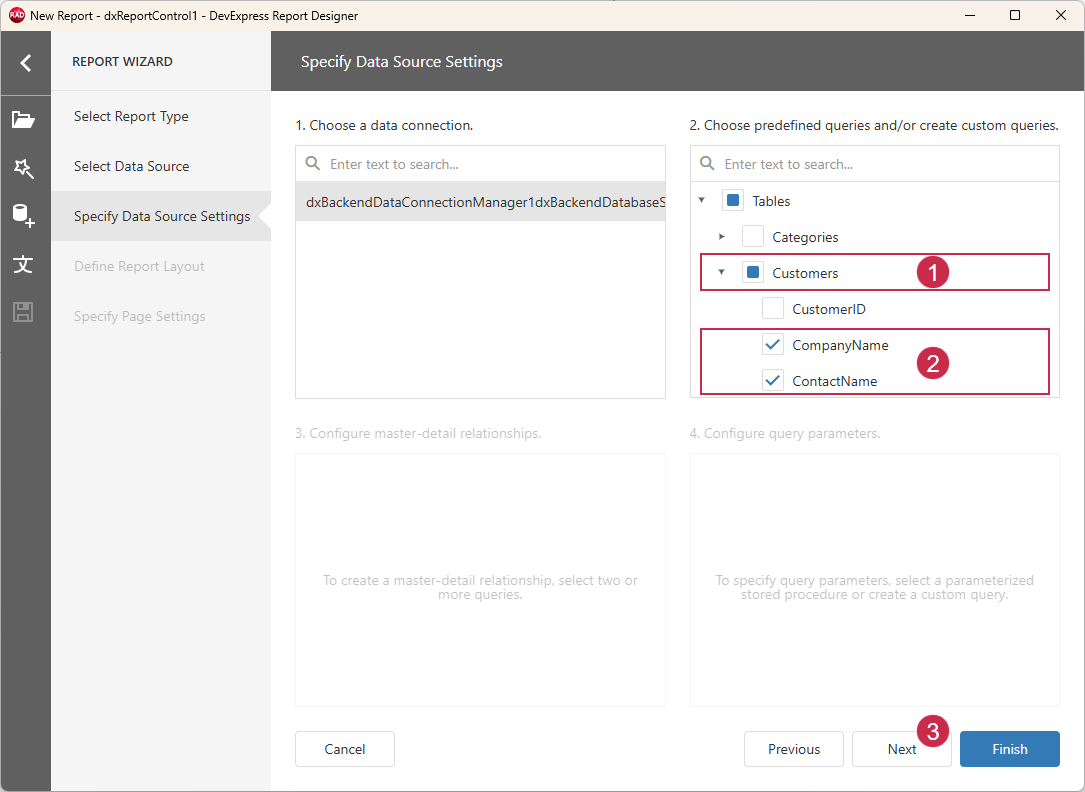Select Define Report Layout step
Viewport: 1085px width, 792px height.
coord(161,266)
